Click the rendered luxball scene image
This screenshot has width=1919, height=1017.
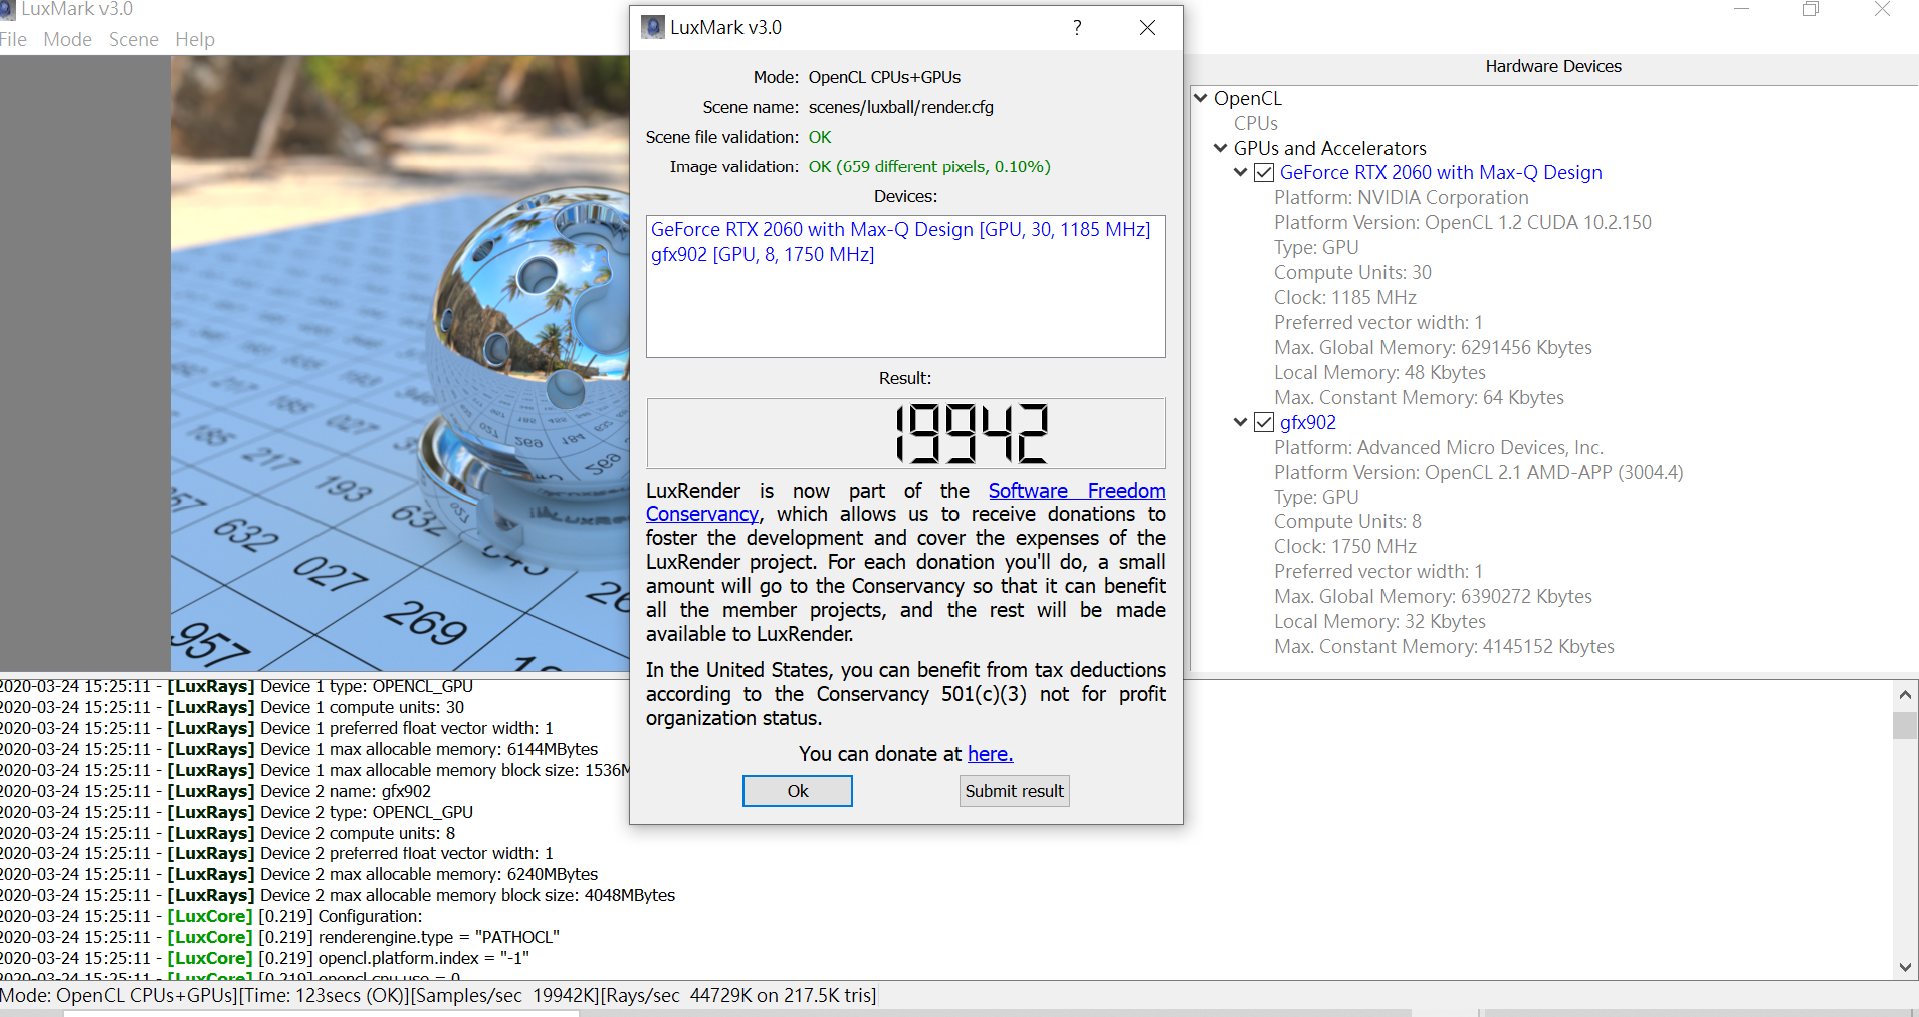coord(400,363)
